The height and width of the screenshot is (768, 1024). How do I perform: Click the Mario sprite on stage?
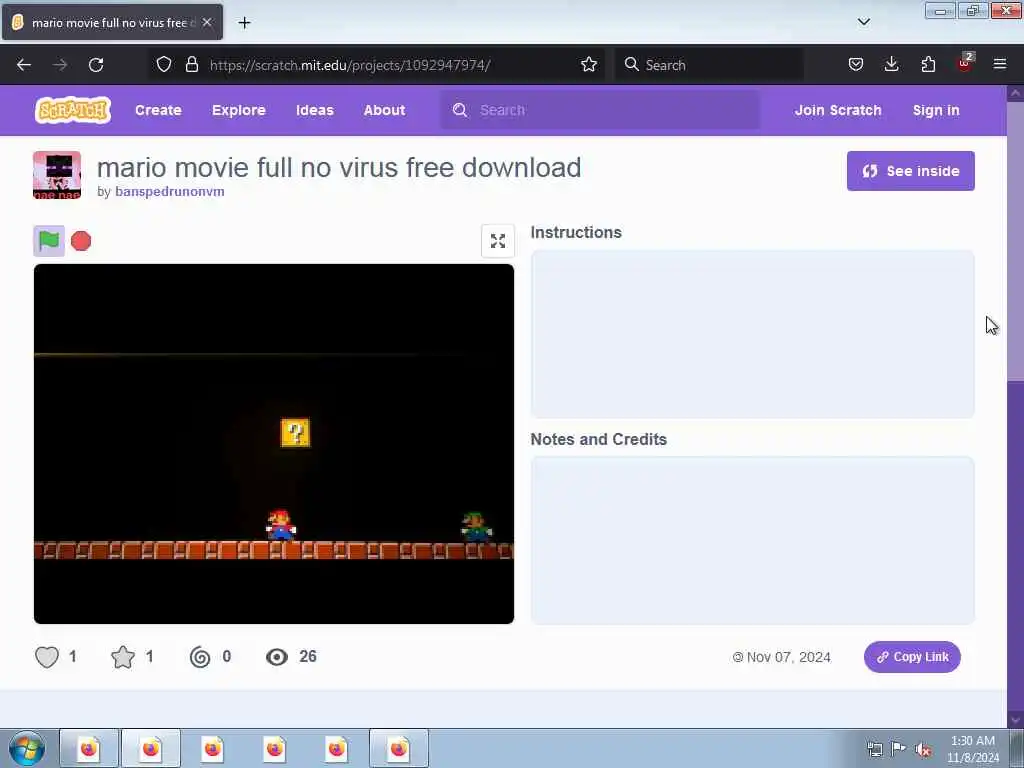tap(281, 525)
